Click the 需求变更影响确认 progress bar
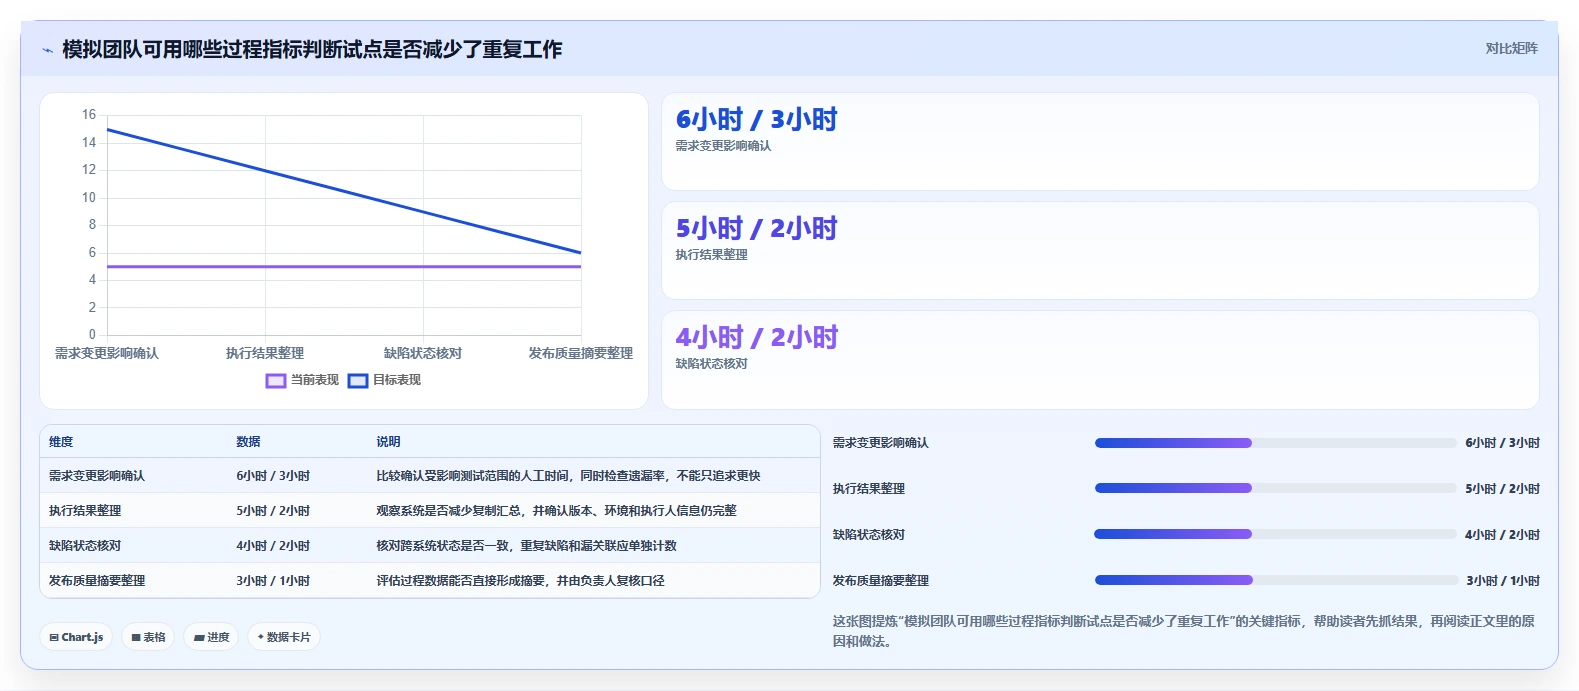 [x=1275, y=443]
